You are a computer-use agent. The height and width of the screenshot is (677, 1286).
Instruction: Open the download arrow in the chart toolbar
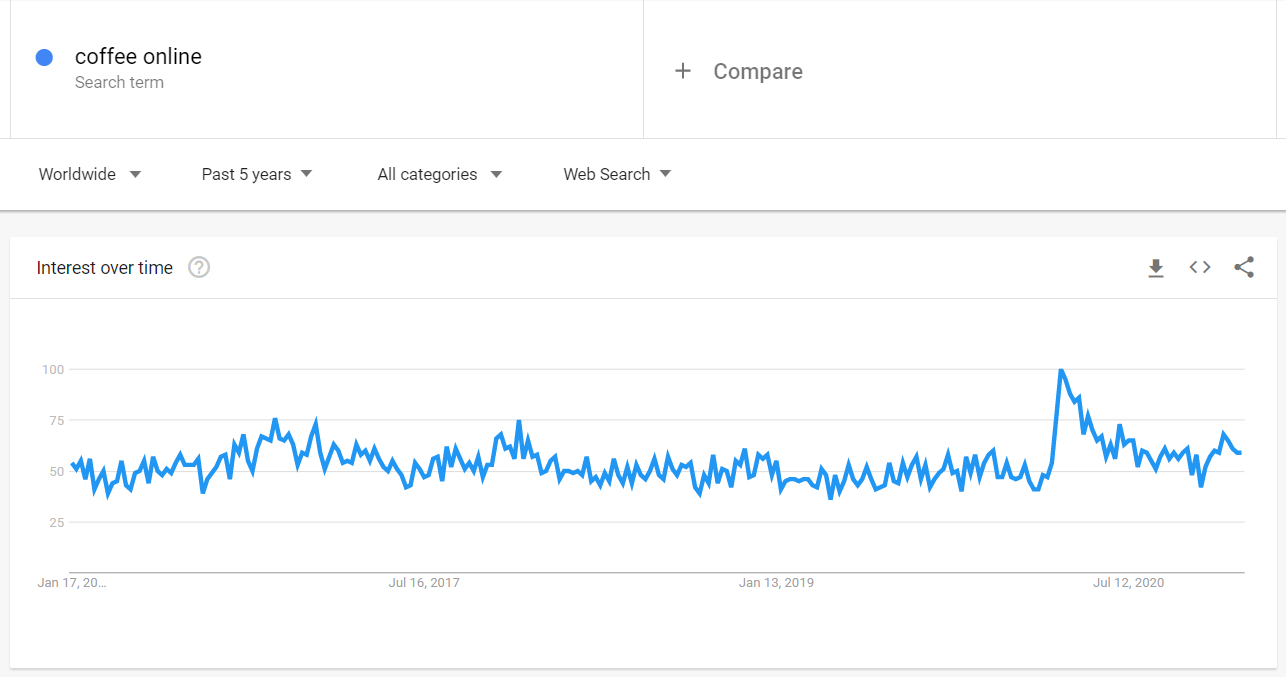click(x=1156, y=267)
